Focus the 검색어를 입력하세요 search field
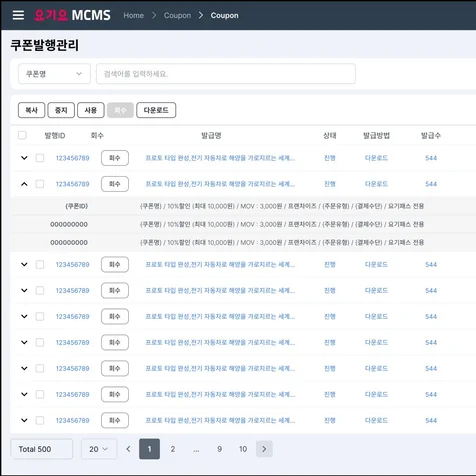Image resolution: width=476 pixels, height=476 pixels. tap(226, 74)
